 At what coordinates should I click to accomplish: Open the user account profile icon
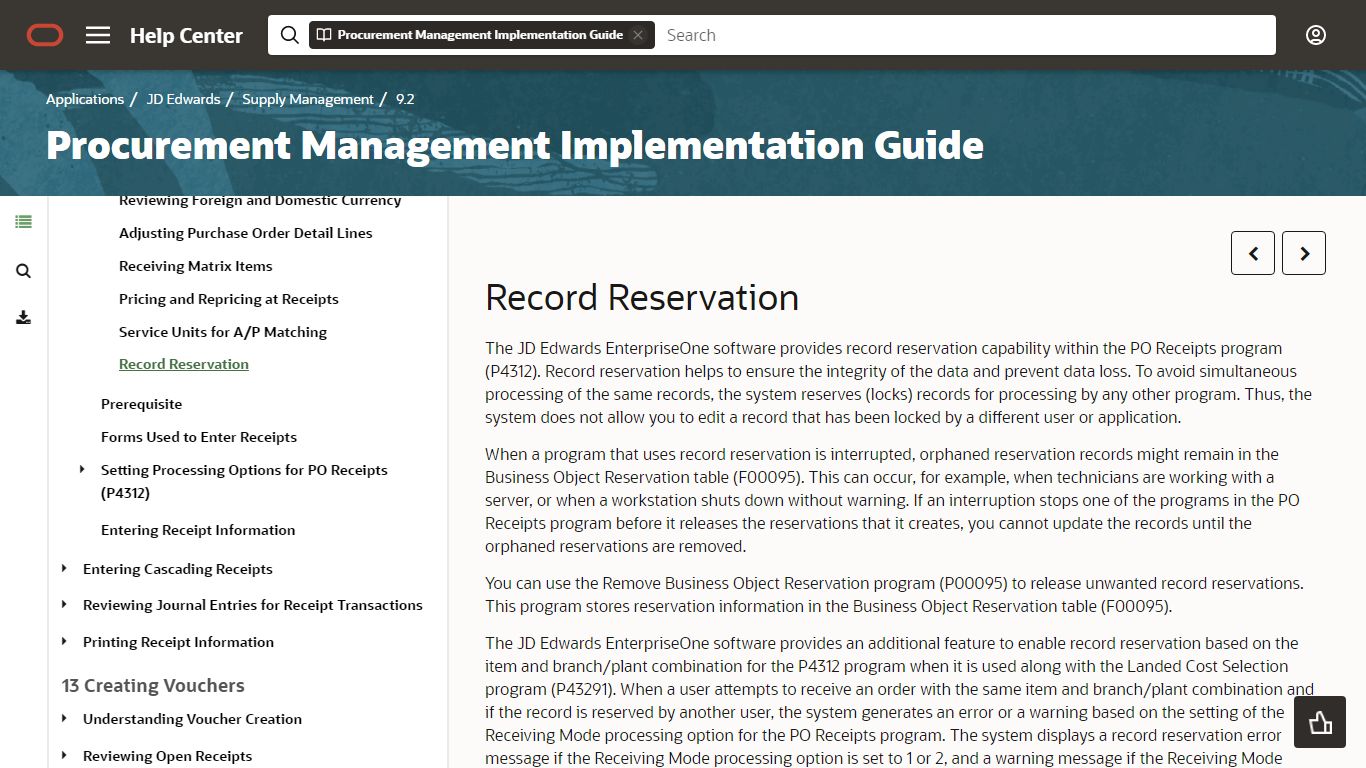[1316, 35]
